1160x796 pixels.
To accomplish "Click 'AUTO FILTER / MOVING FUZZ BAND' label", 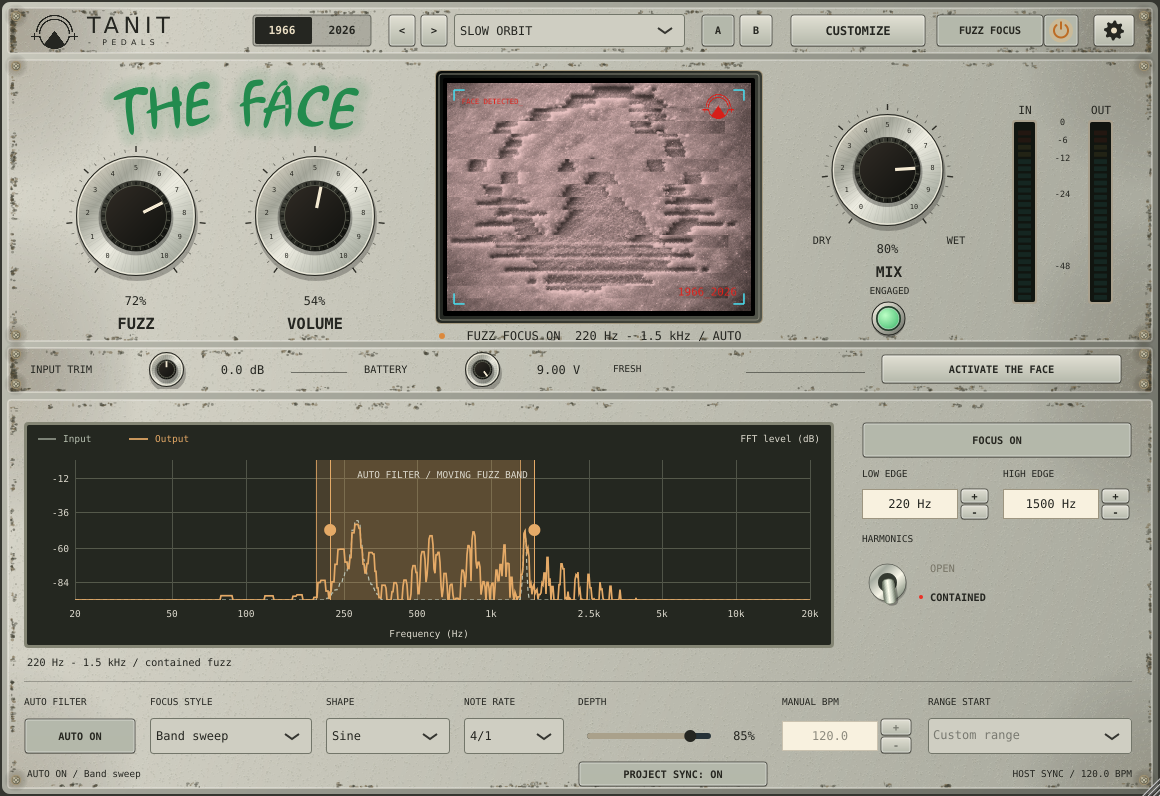I will click(x=442, y=475).
